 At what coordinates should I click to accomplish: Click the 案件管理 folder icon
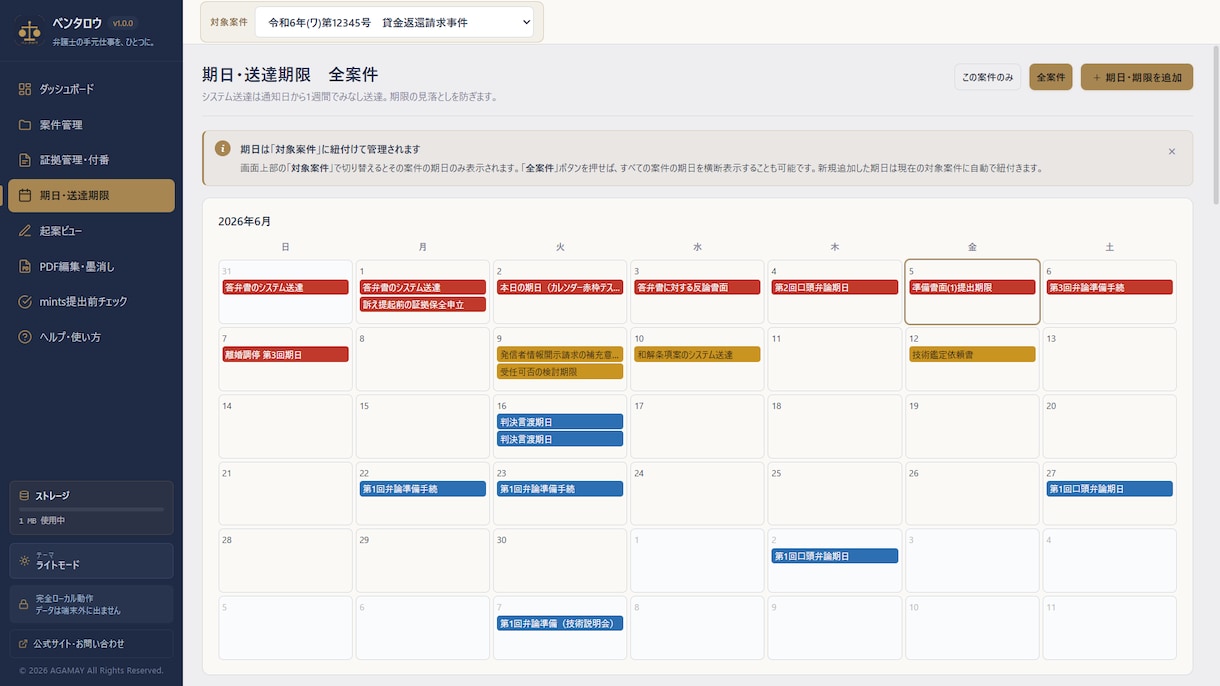coord(25,125)
